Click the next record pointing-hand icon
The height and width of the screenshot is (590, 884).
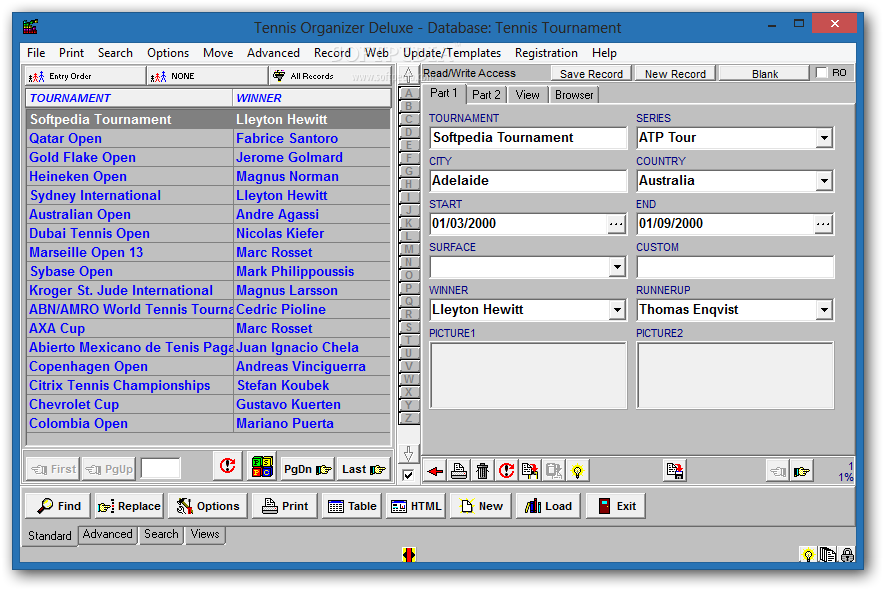point(801,471)
